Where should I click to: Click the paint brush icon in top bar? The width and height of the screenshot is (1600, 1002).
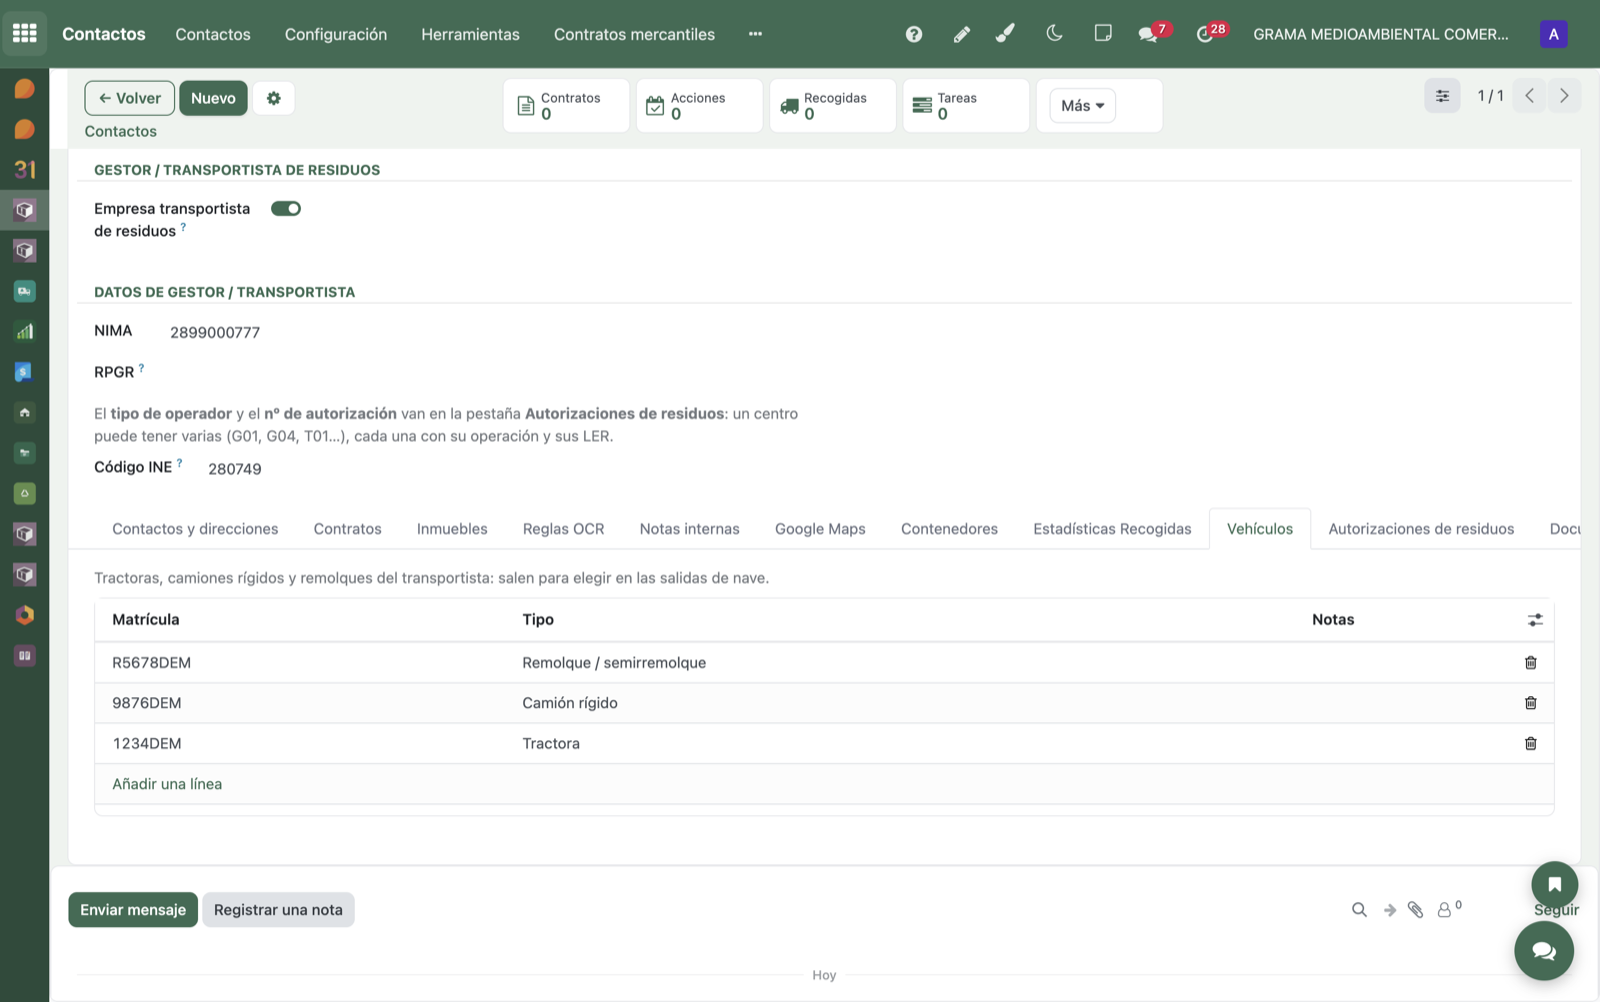pyautogui.click(x=1005, y=34)
